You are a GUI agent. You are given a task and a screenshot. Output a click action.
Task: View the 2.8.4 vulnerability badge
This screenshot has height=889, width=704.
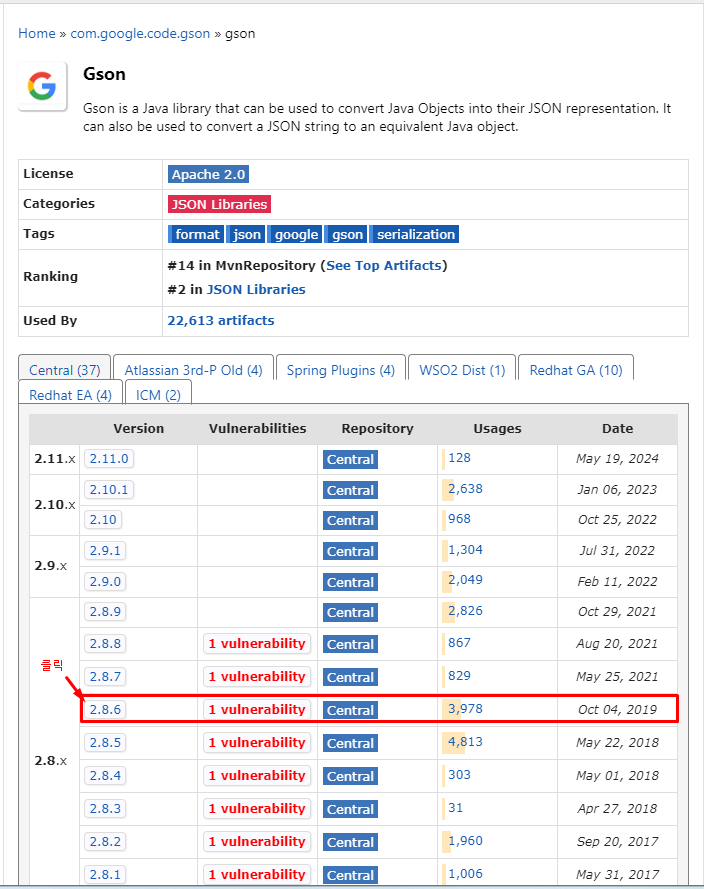257,775
